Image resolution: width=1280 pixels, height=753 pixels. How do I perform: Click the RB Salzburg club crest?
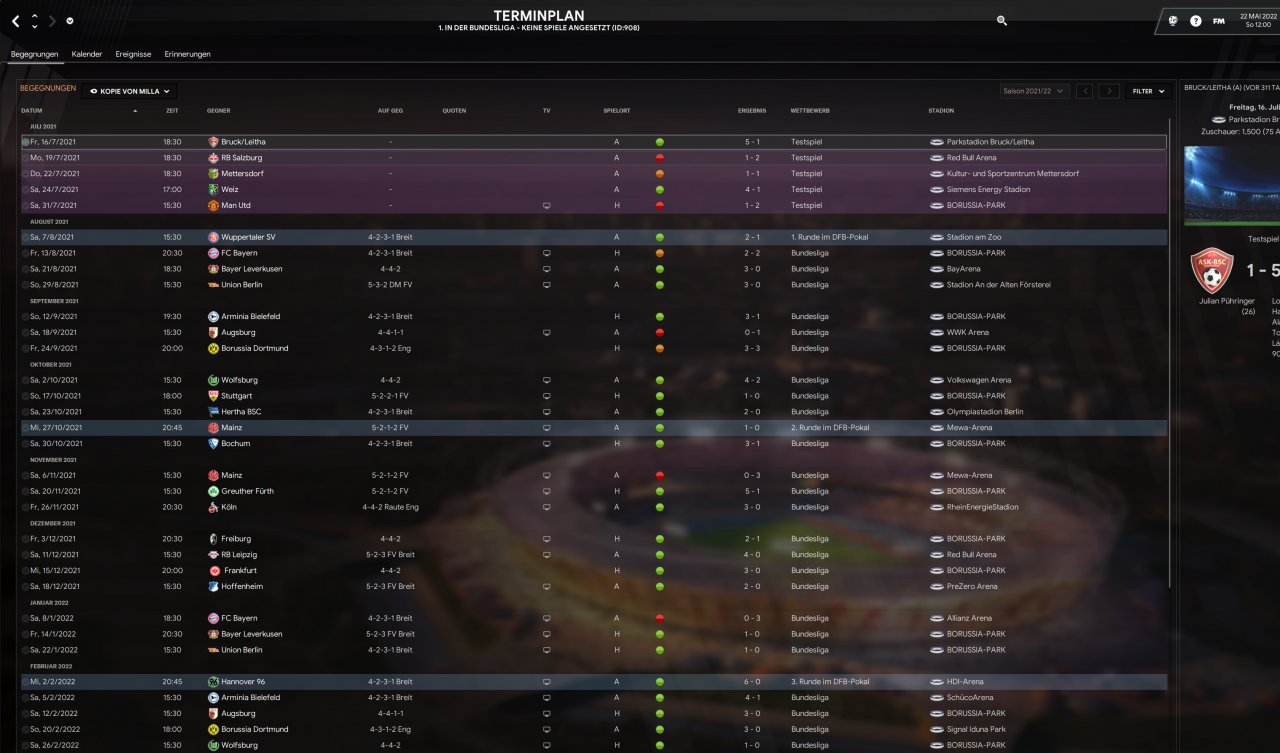pyautogui.click(x=213, y=158)
